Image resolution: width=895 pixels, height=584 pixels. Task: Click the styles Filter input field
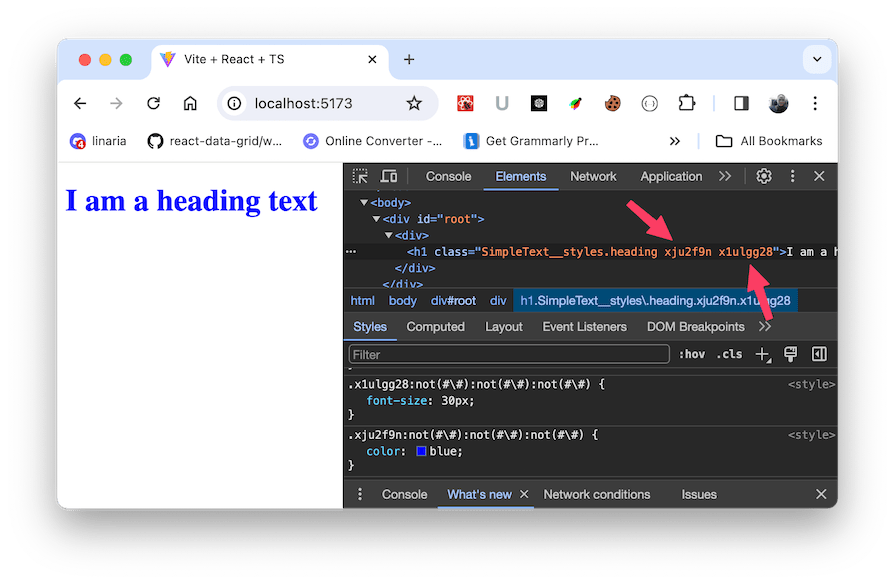[508, 353]
